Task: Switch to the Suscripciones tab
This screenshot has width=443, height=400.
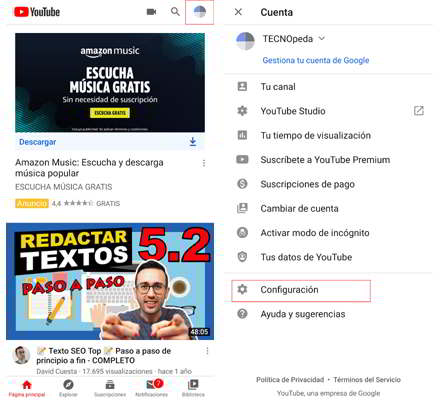Action: (110, 389)
